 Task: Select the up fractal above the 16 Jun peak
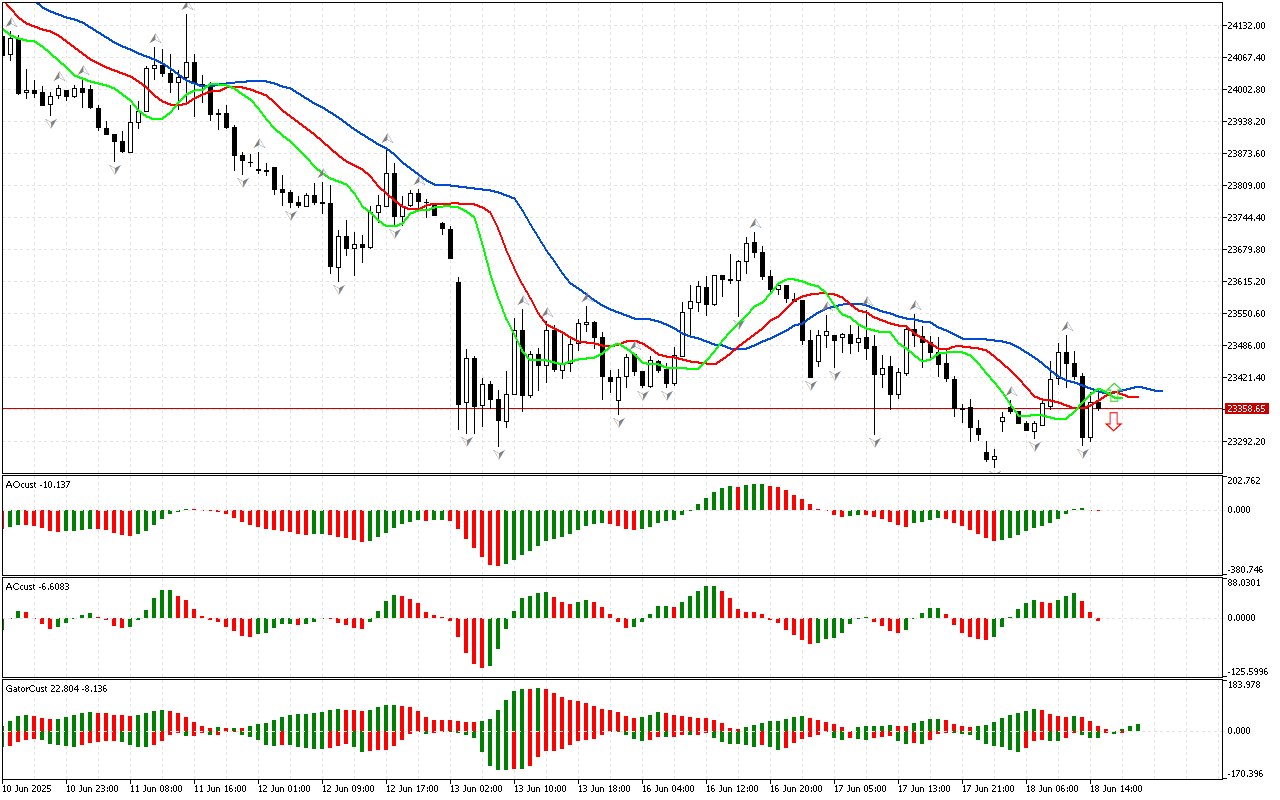pos(757,223)
